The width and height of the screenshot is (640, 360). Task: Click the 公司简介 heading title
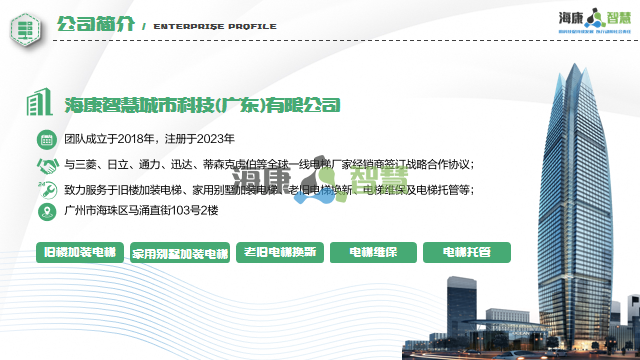96,24
